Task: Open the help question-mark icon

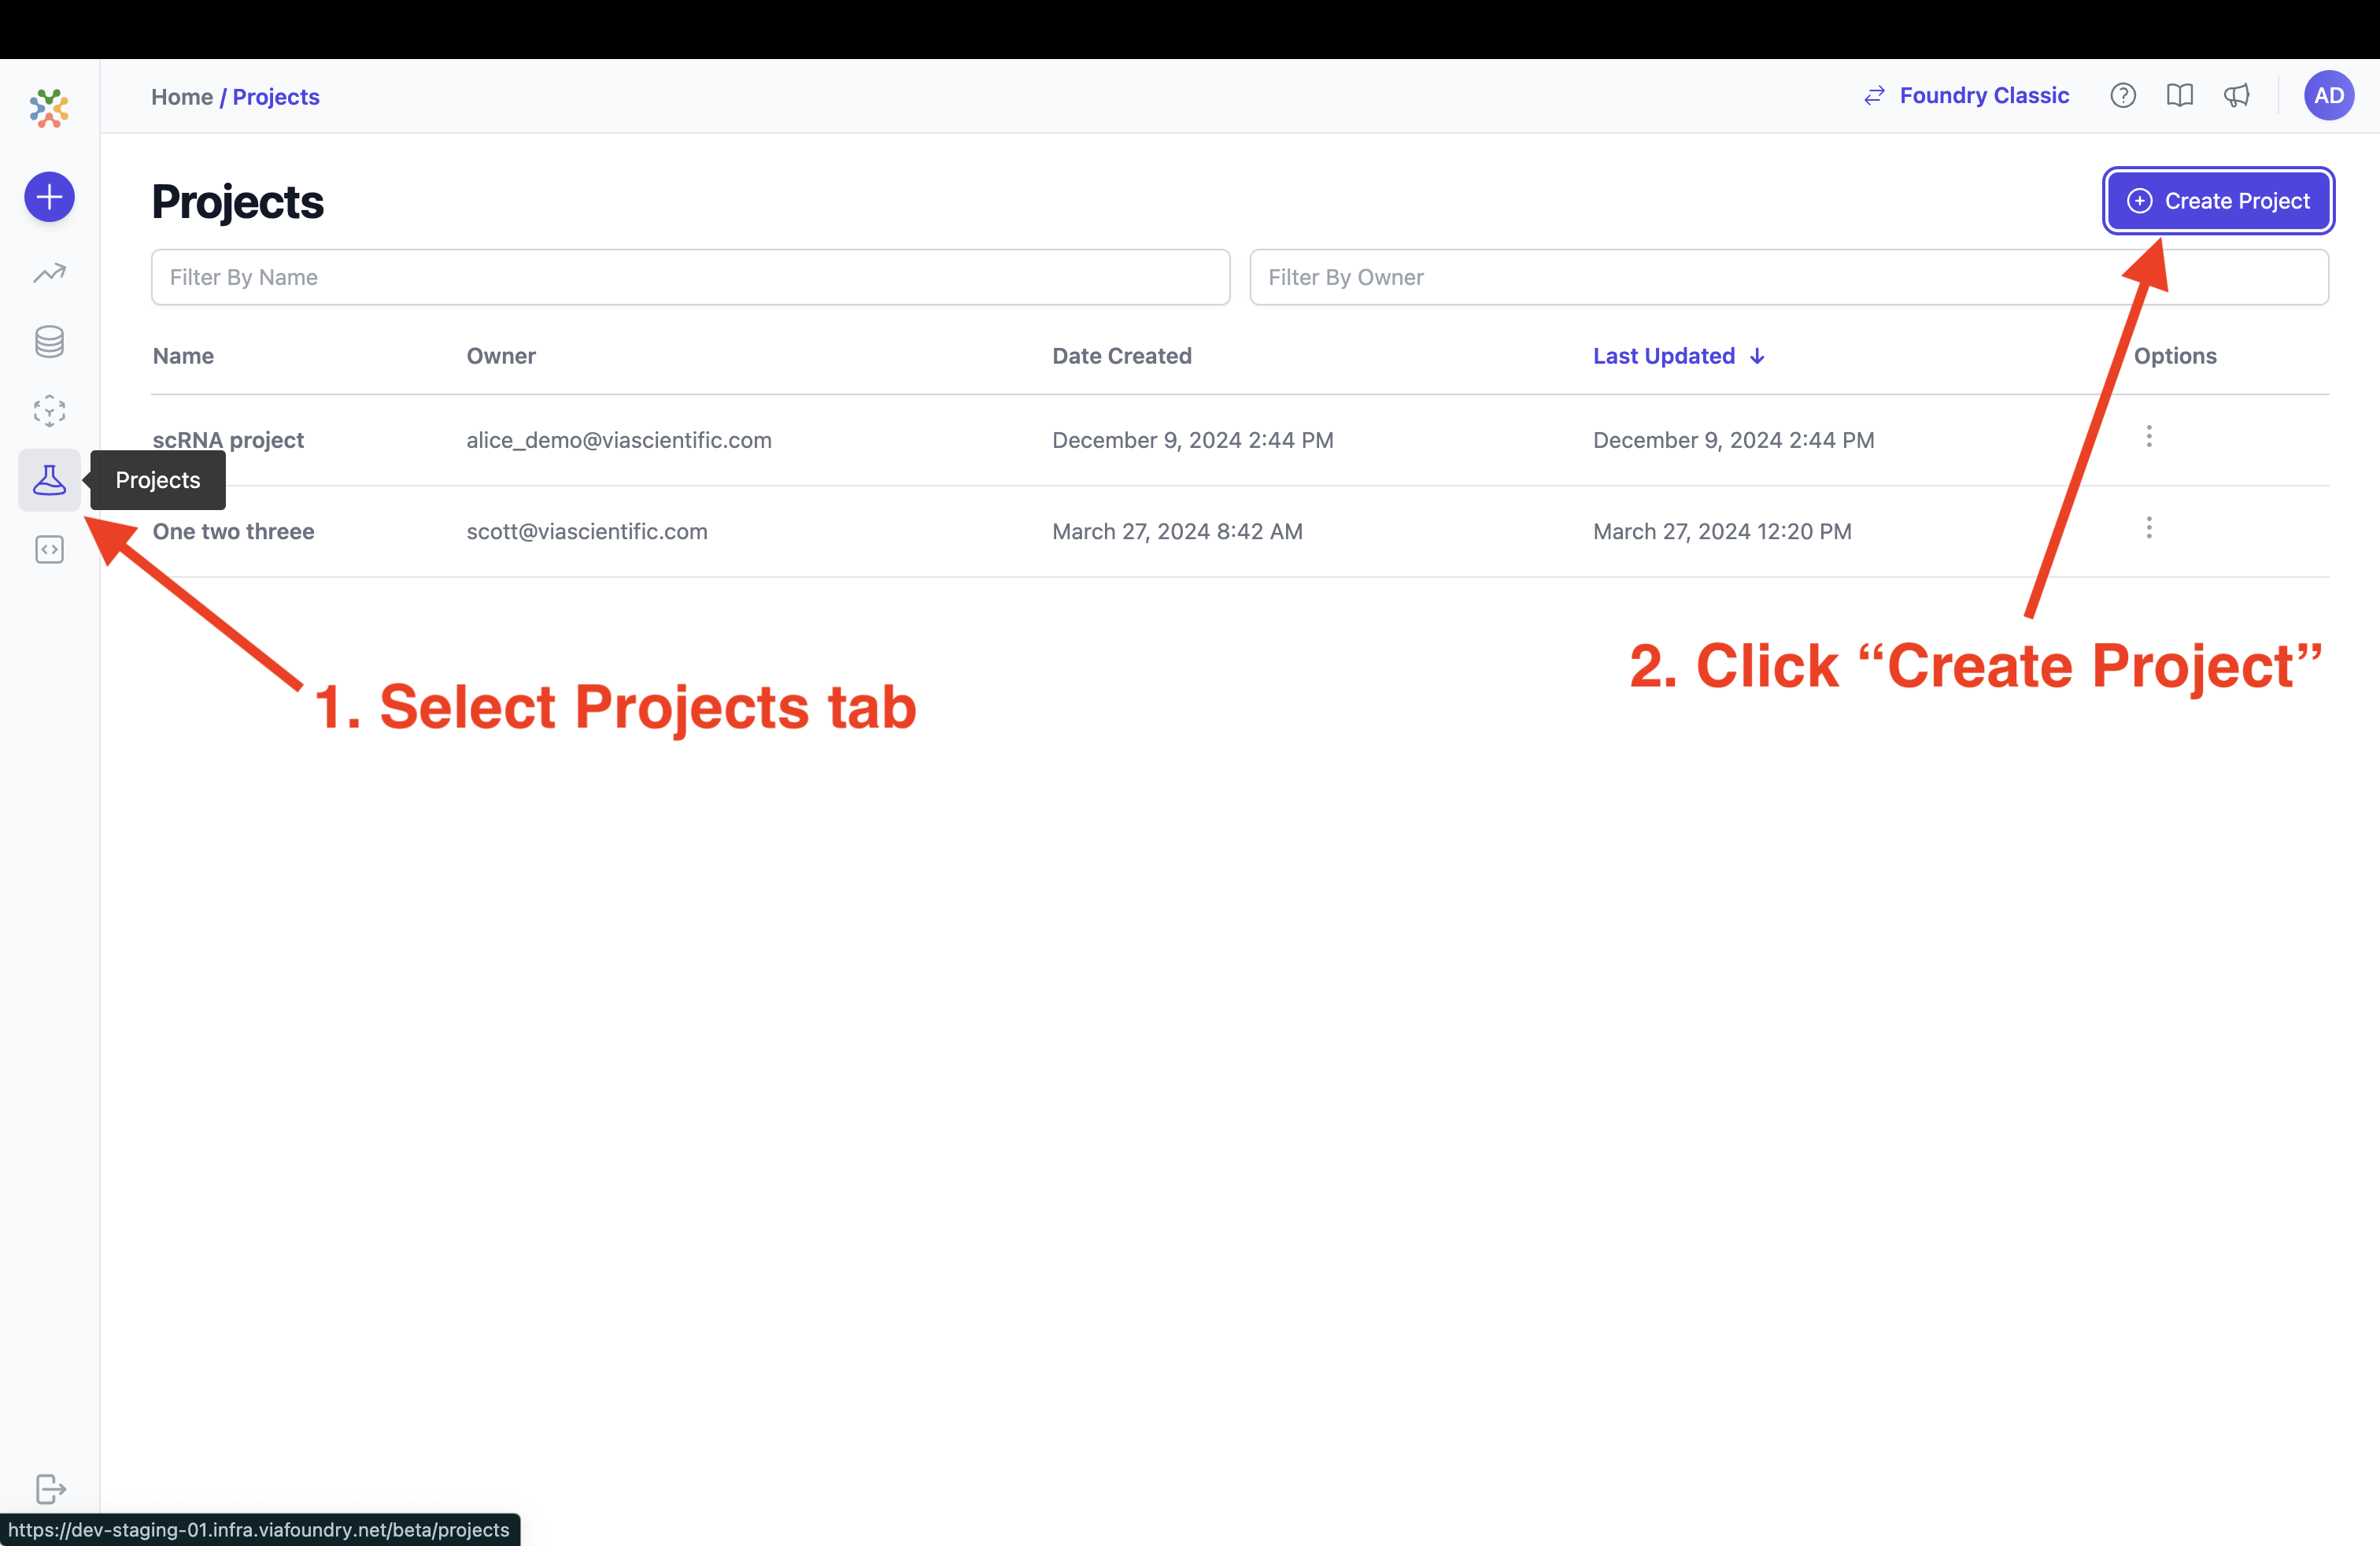Action: (x=2123, y=95)
